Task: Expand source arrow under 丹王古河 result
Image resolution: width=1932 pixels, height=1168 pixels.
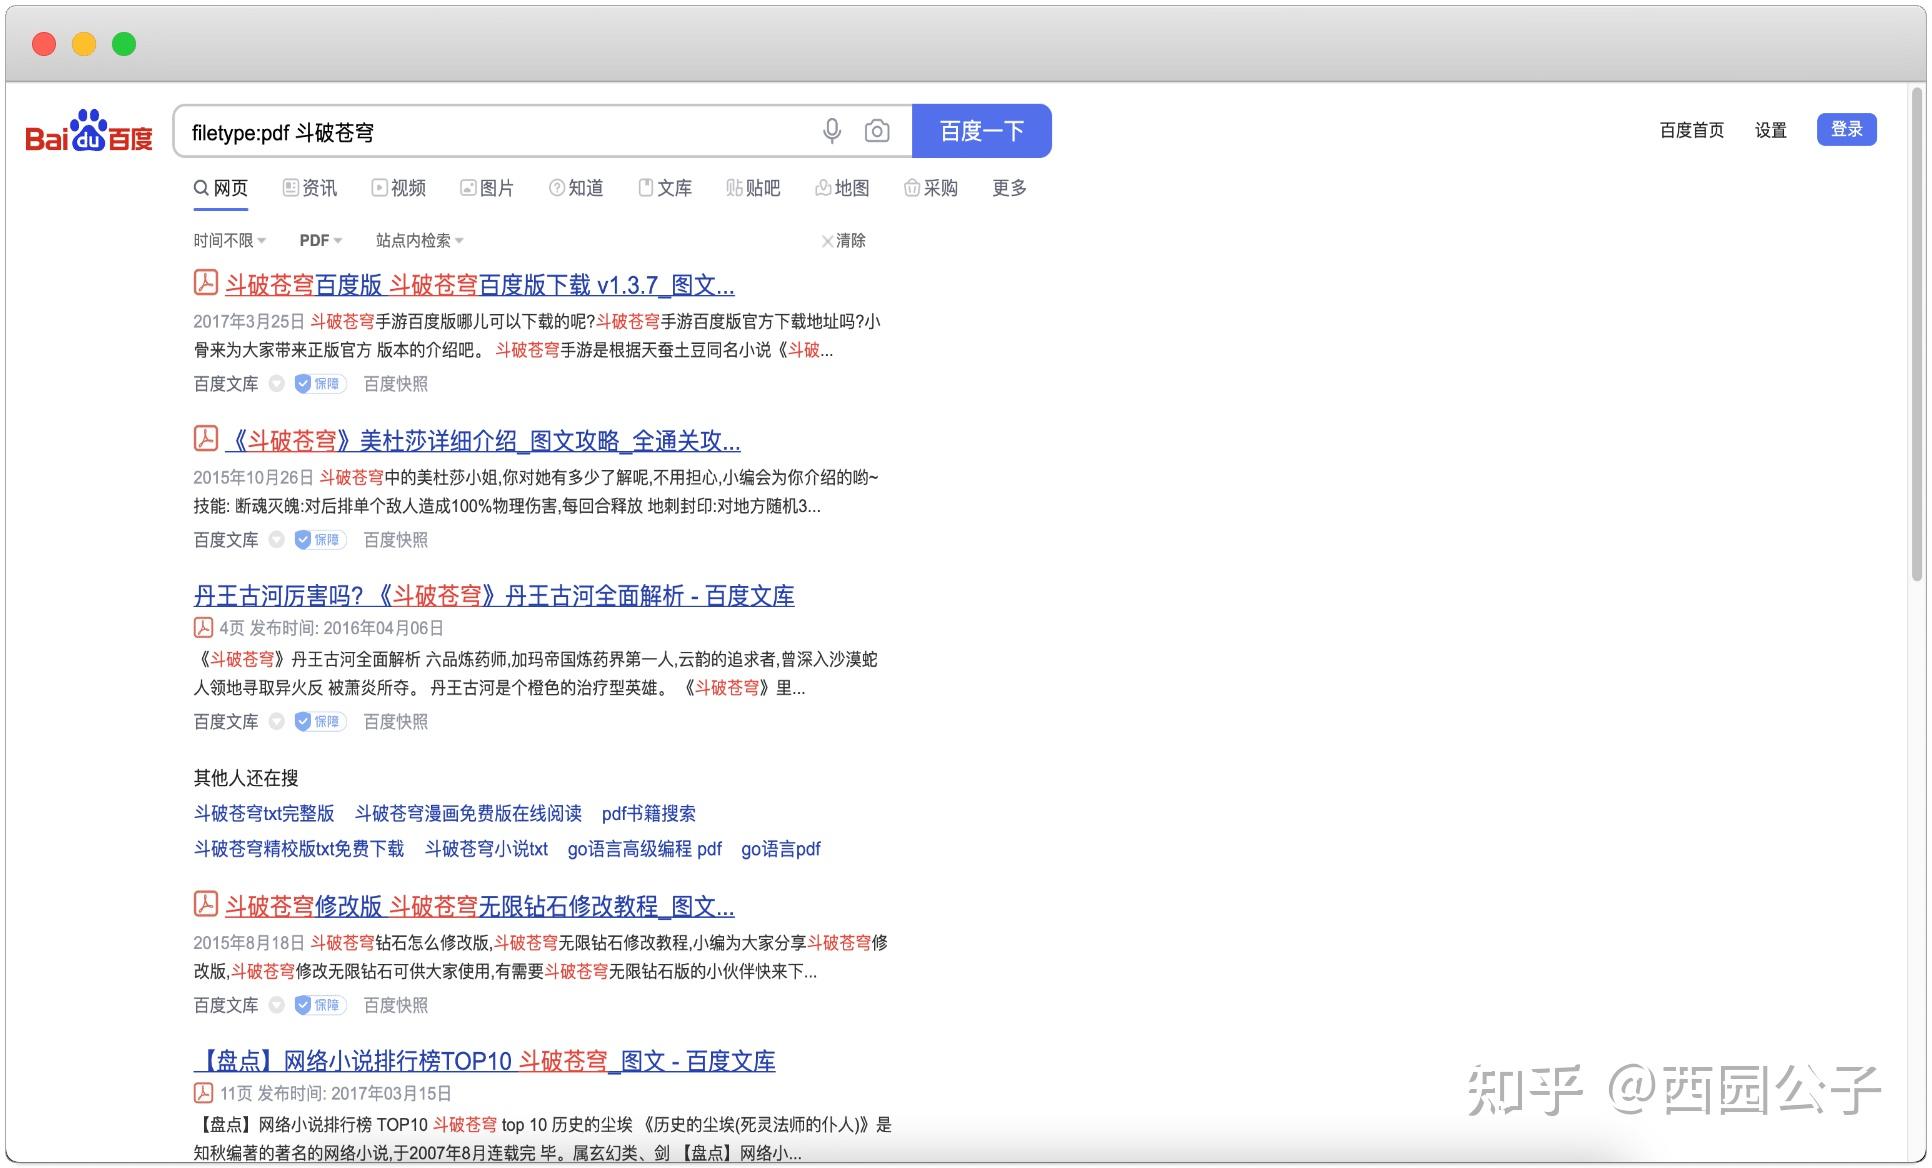Action: pos(277,722)
